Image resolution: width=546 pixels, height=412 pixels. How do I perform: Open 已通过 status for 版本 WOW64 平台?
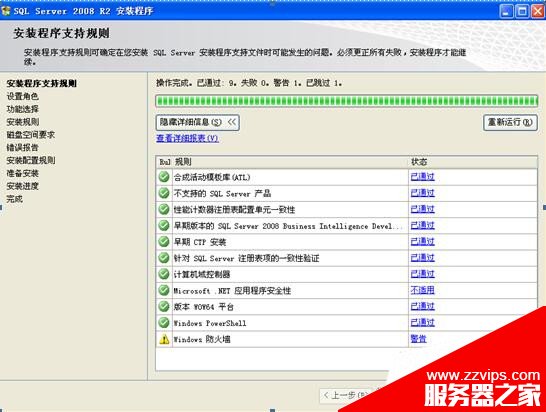pyautogui.click(x=422, y=306)
